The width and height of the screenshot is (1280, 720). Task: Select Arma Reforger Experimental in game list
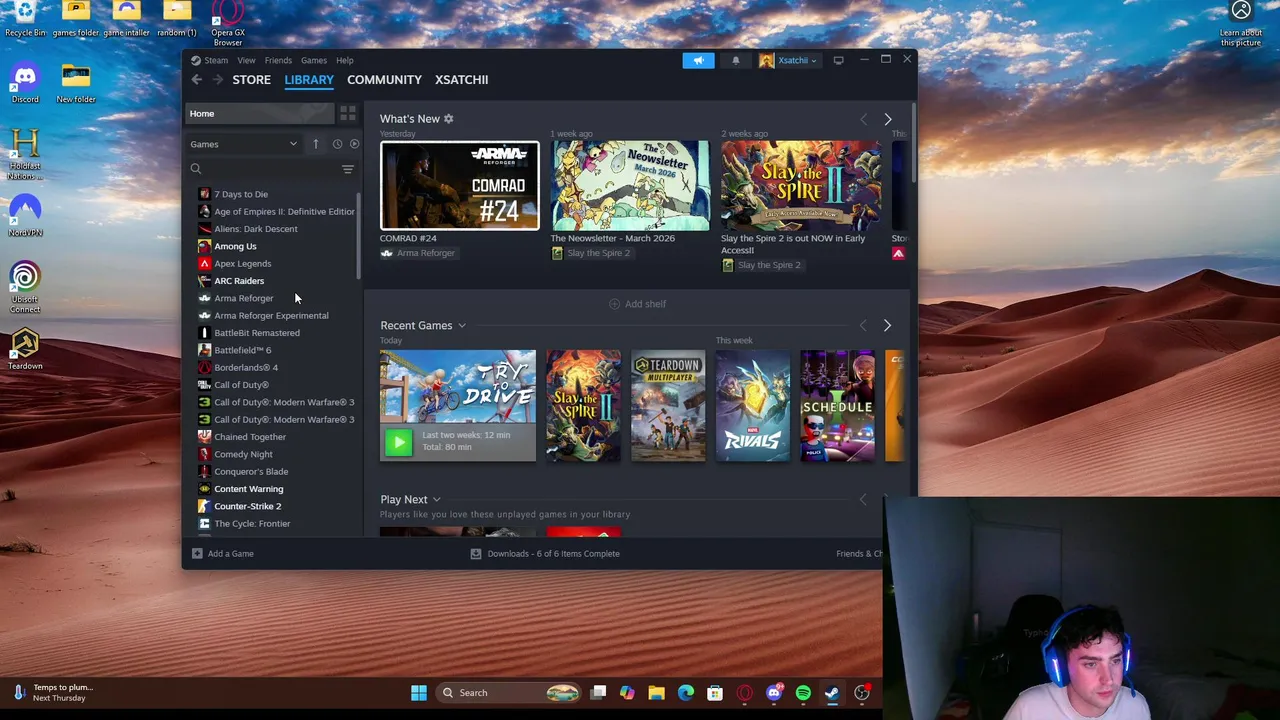pyautogui.click(x=271, y=316)
